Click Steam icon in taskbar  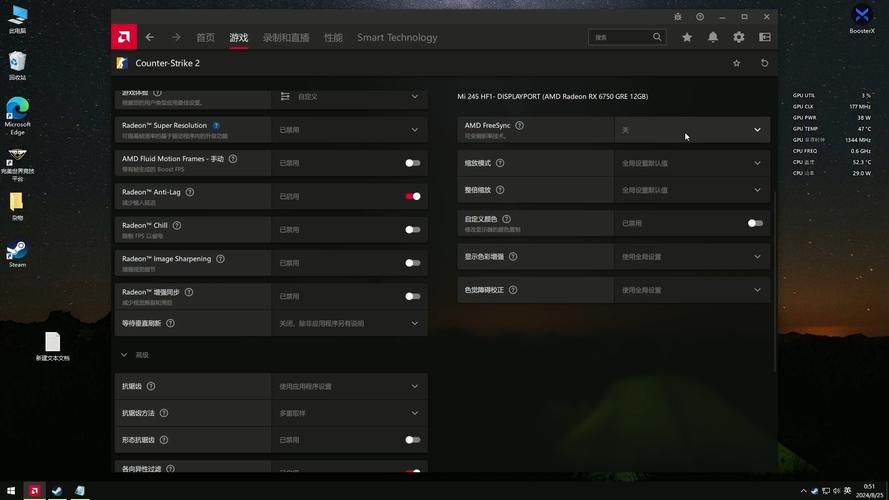[57, 491]
